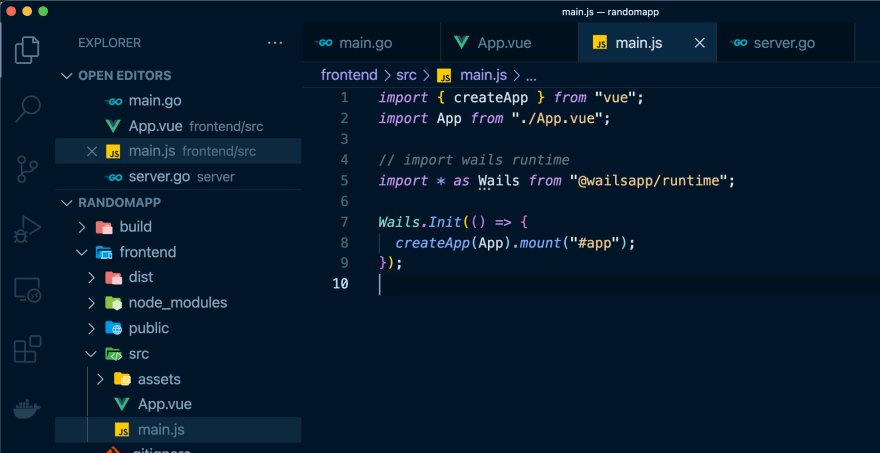Image resolution: width=880 pixels, height=453 pixels.
Task: Select main.js in the src folder tree
Action: [178, 430]
